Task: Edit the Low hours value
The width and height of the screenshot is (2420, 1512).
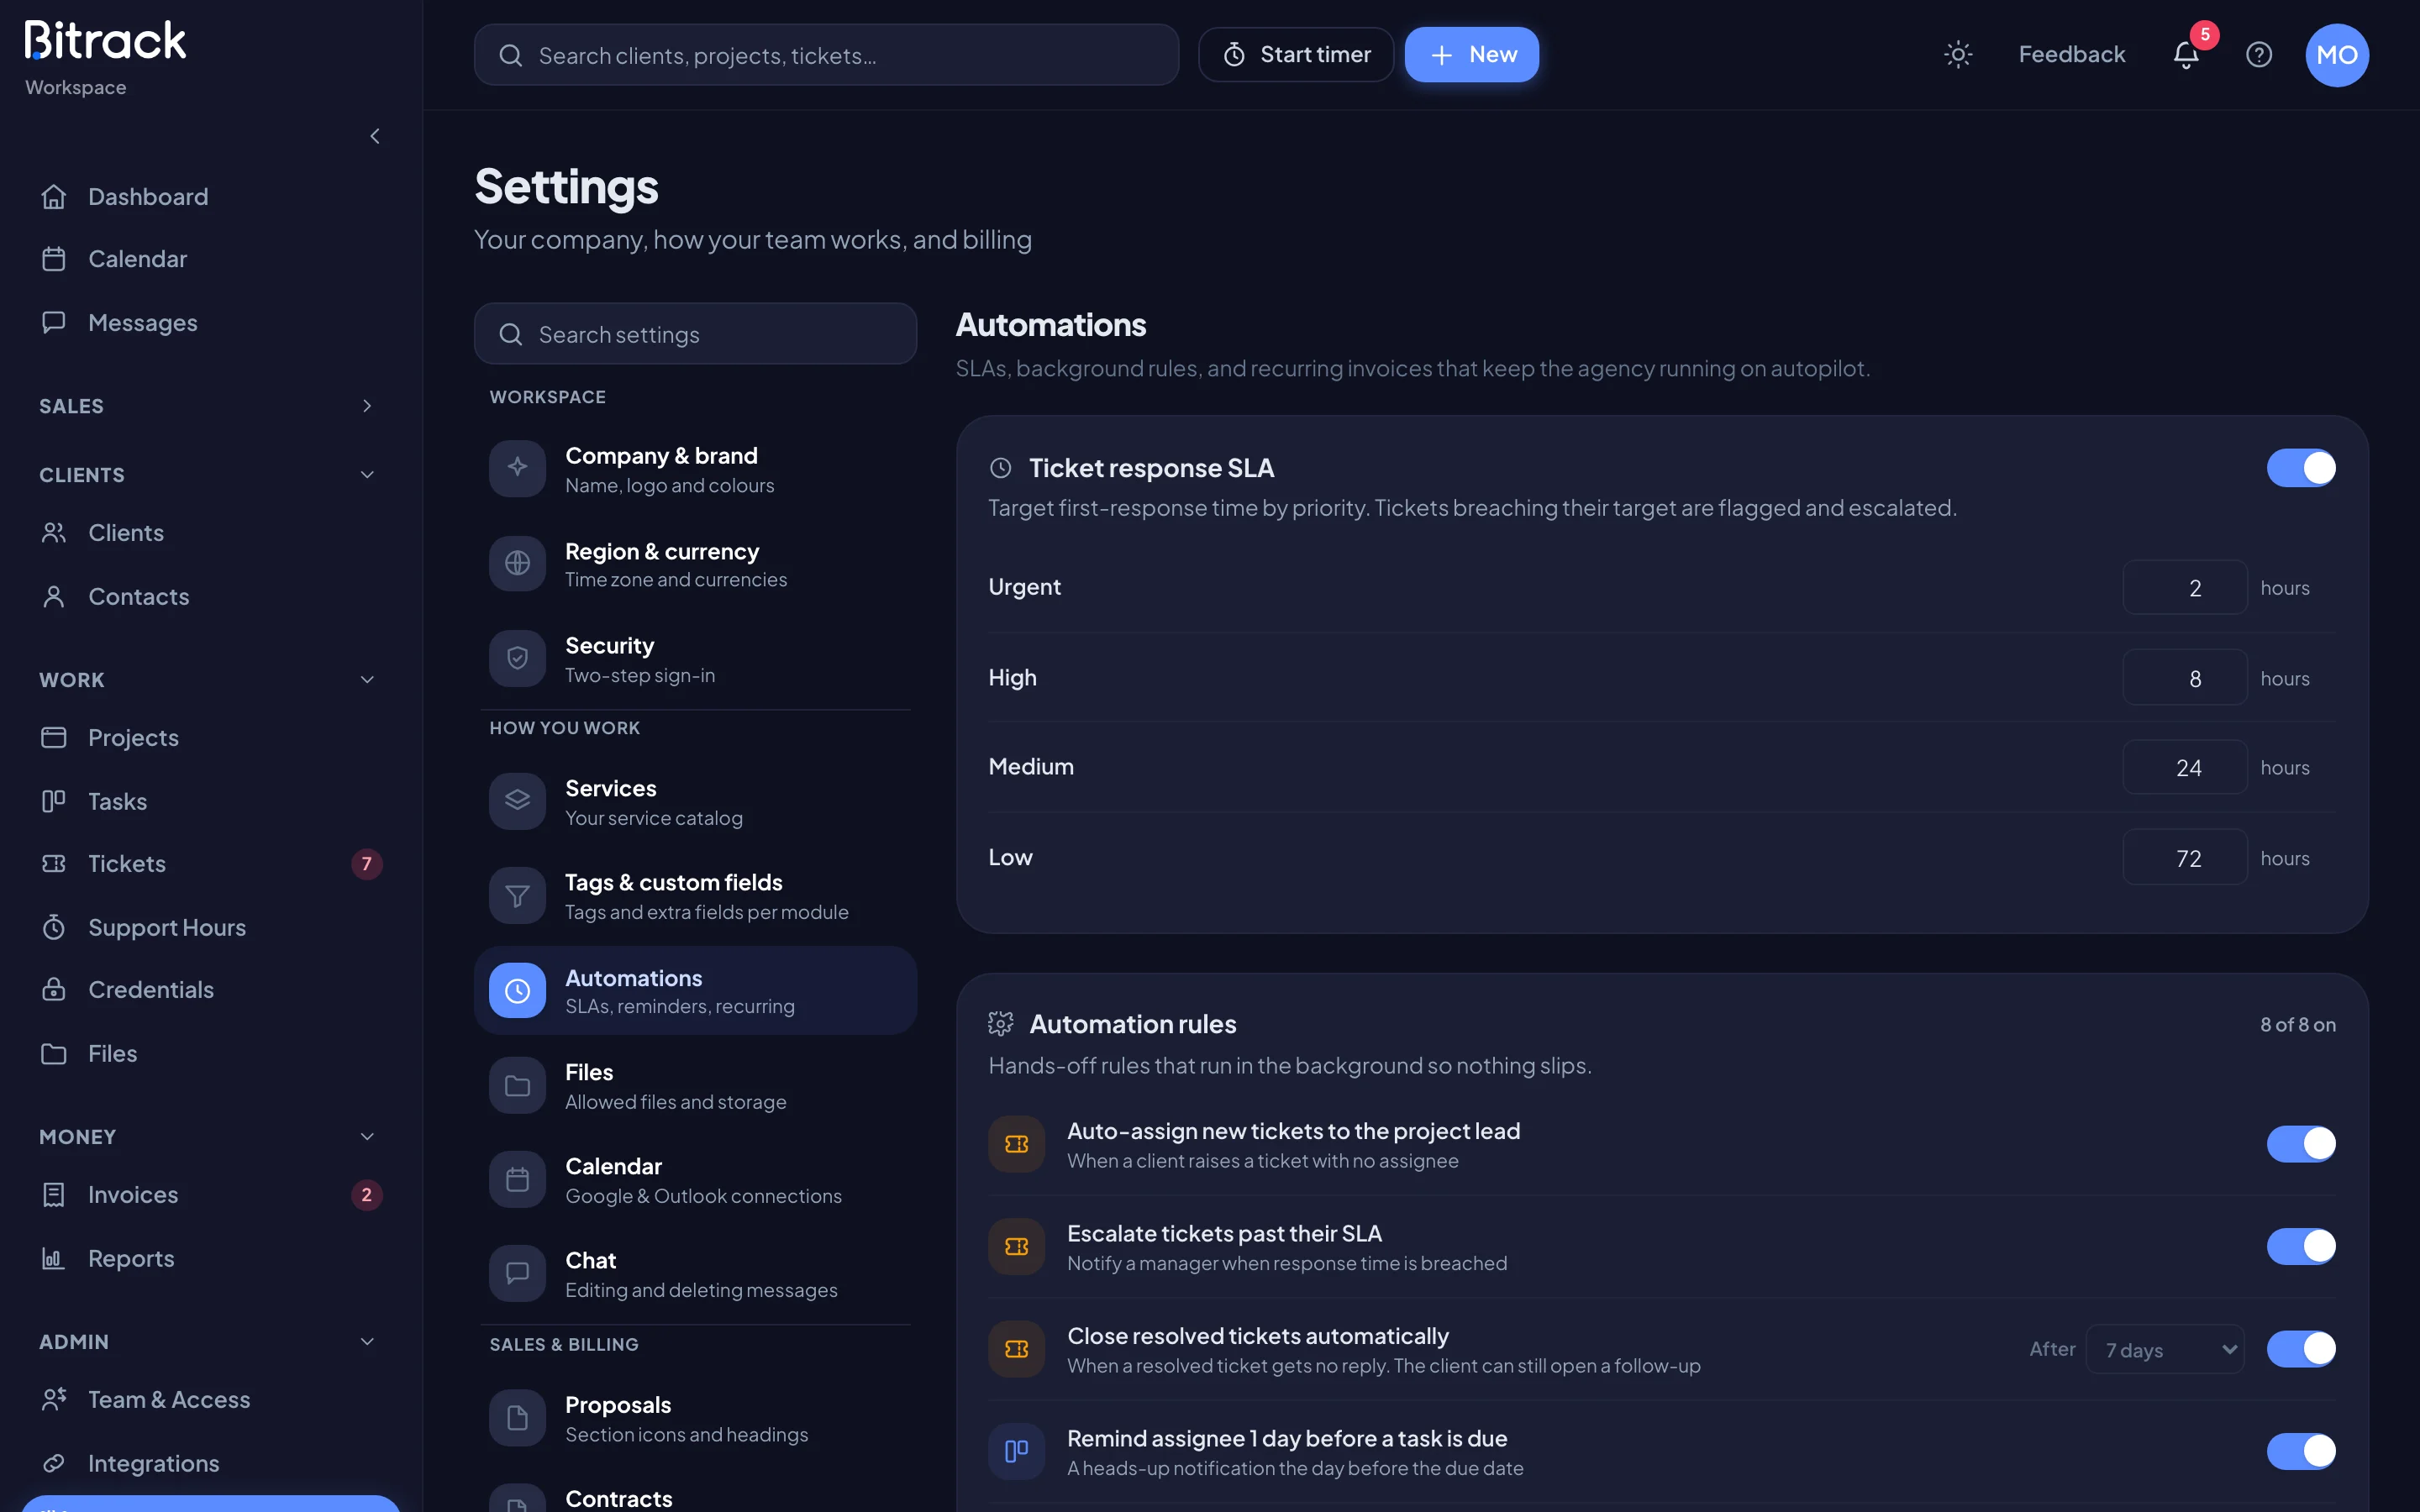Action: click(x=2185, y=858)
